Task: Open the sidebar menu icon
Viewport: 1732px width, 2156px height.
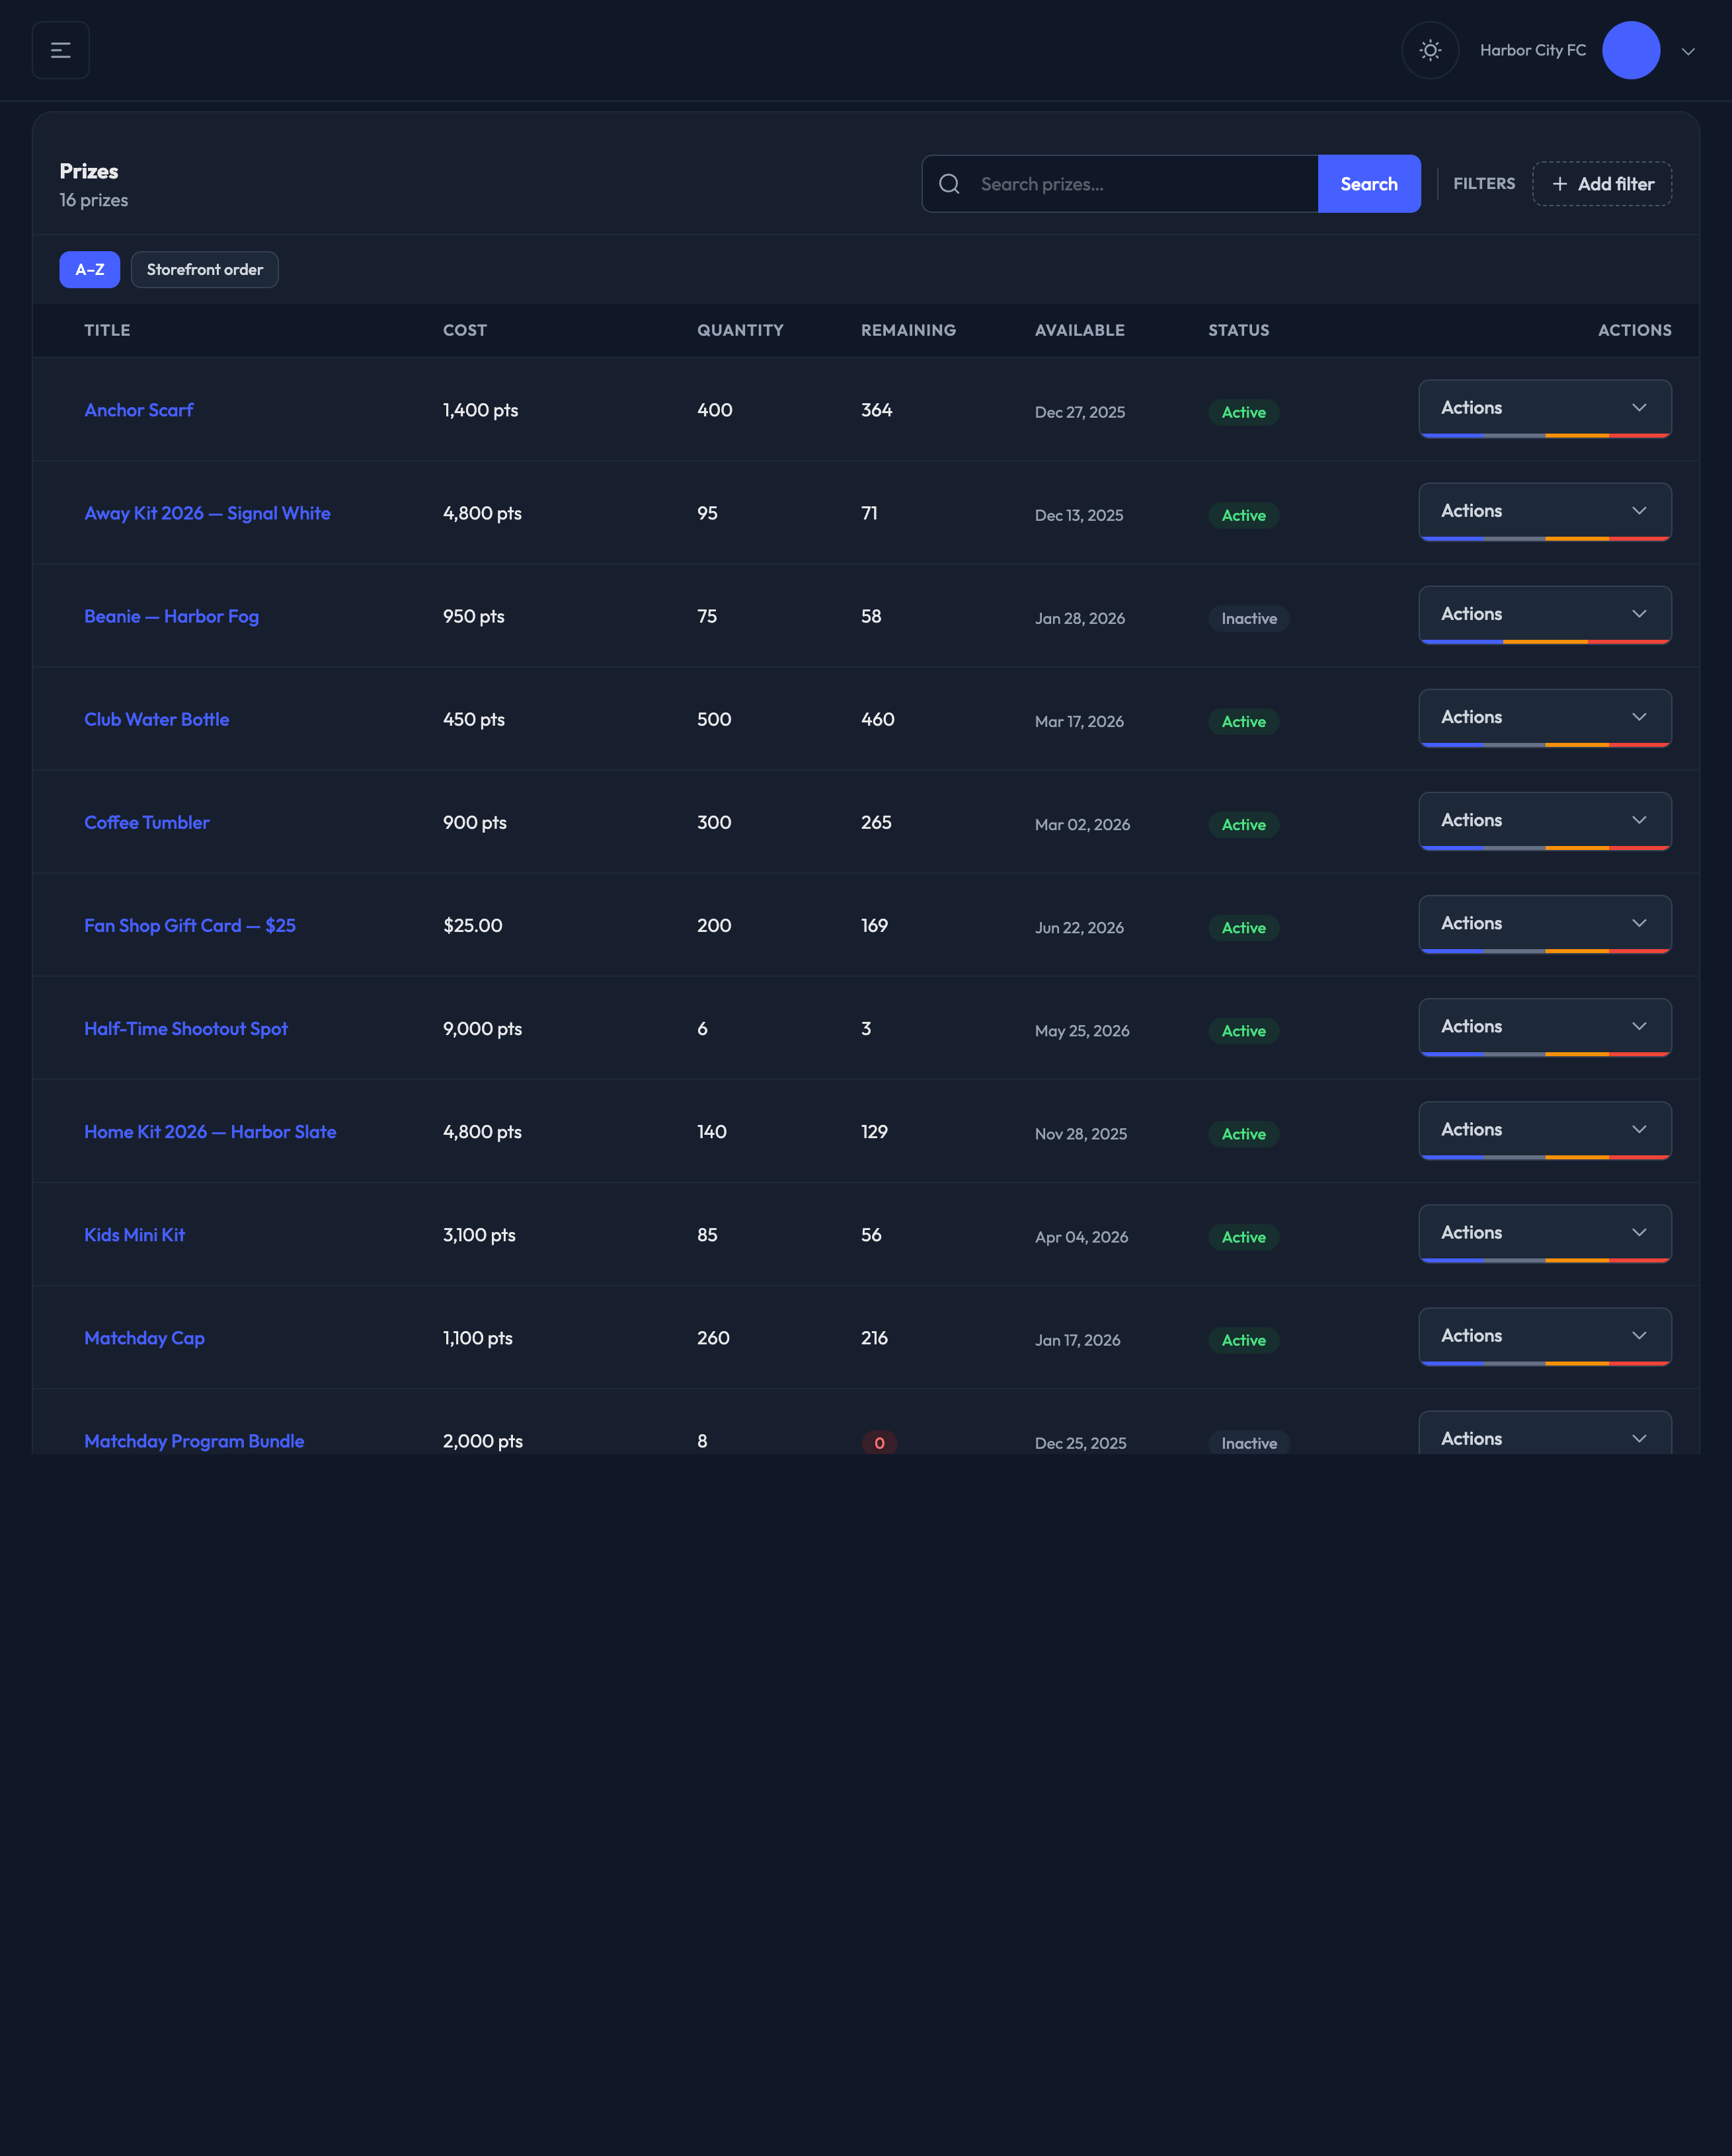Action: (x=61, y=50)
